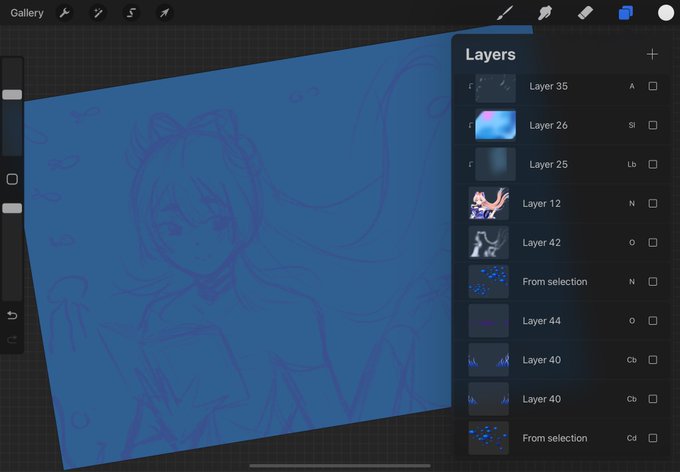Toggle visibility checkbox for Layer 12

click(653, 203)
